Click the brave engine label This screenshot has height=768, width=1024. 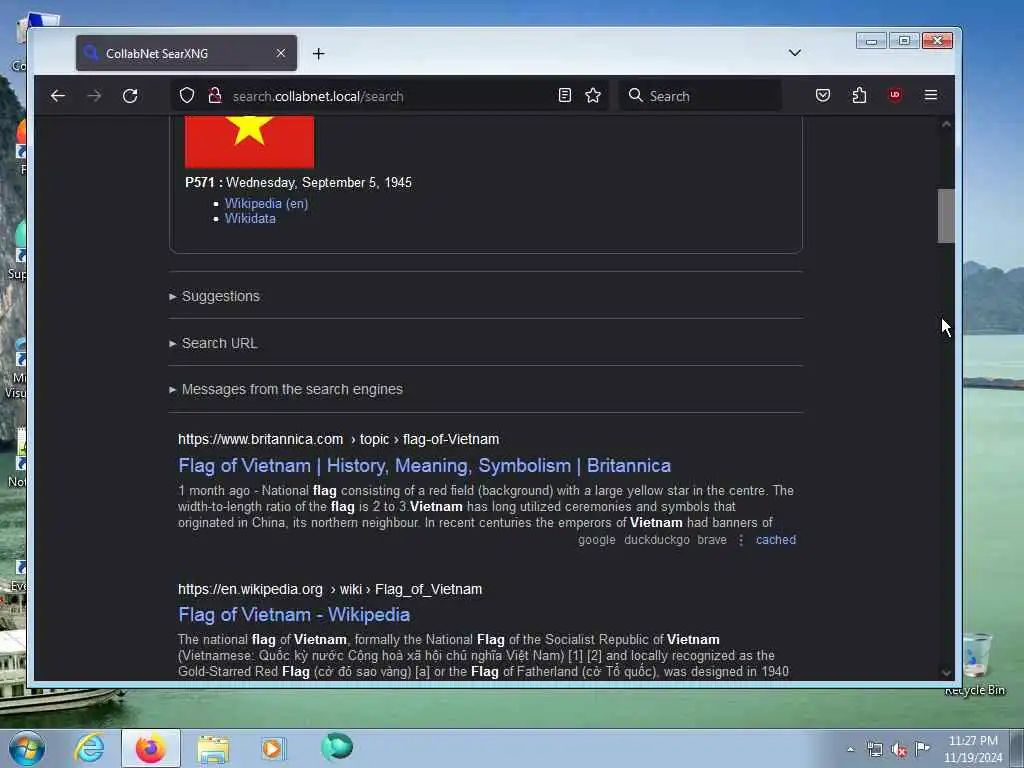tap(712, 540)
